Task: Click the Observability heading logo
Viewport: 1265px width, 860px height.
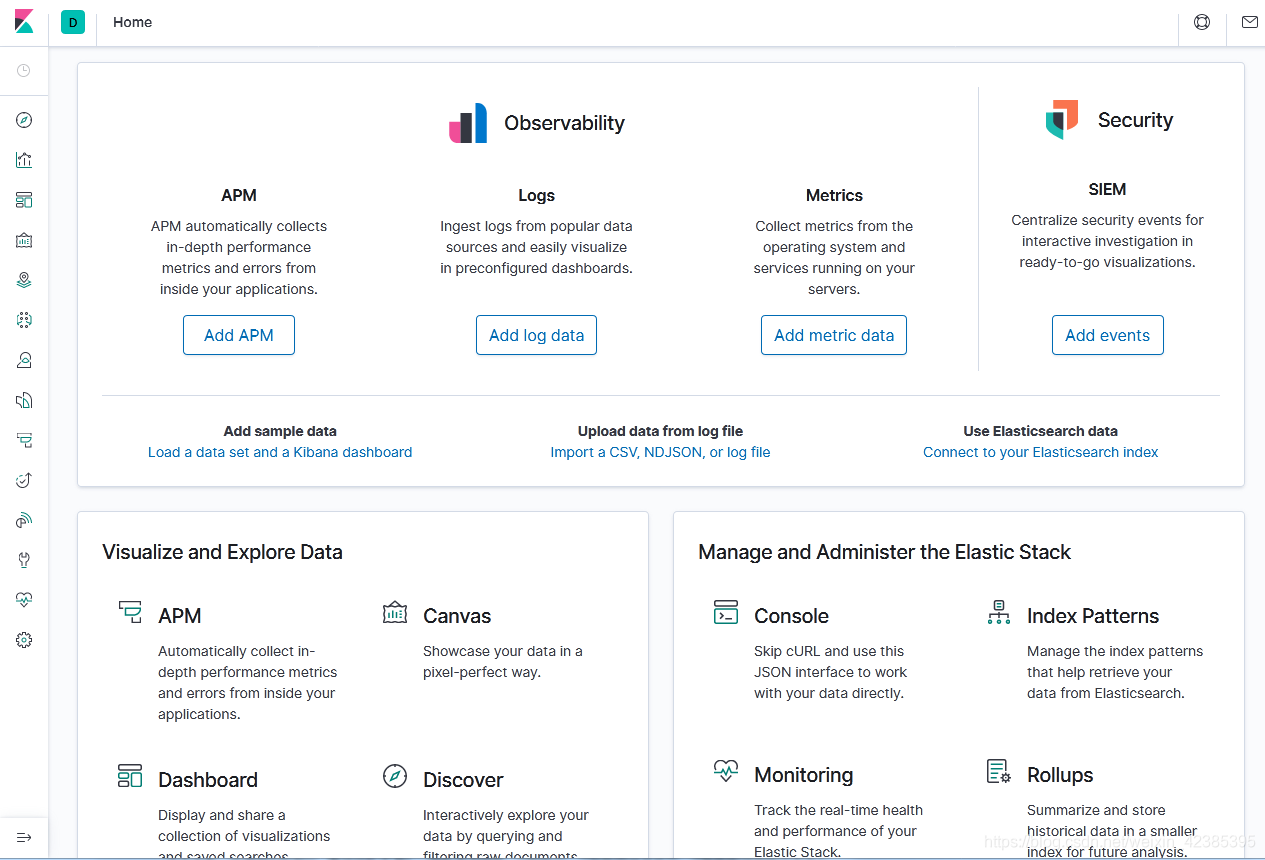Action: pos(468,123)
